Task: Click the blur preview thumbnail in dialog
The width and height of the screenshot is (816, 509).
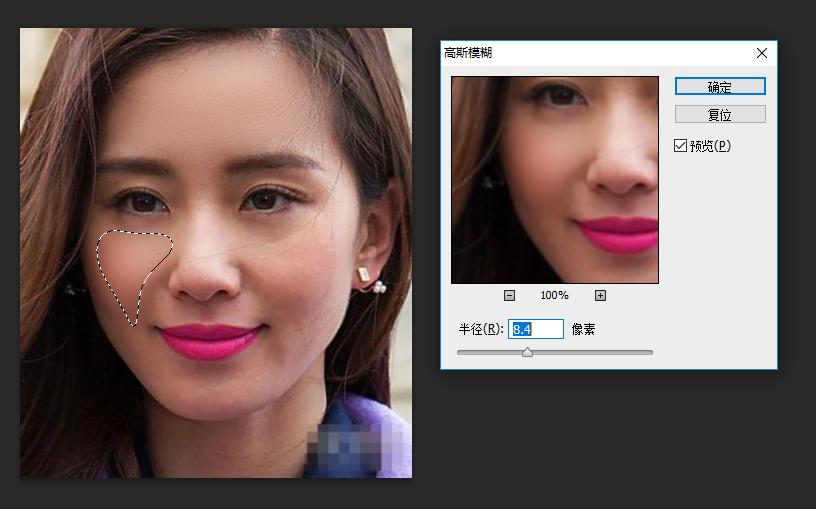Action: [x=555, y=180]
